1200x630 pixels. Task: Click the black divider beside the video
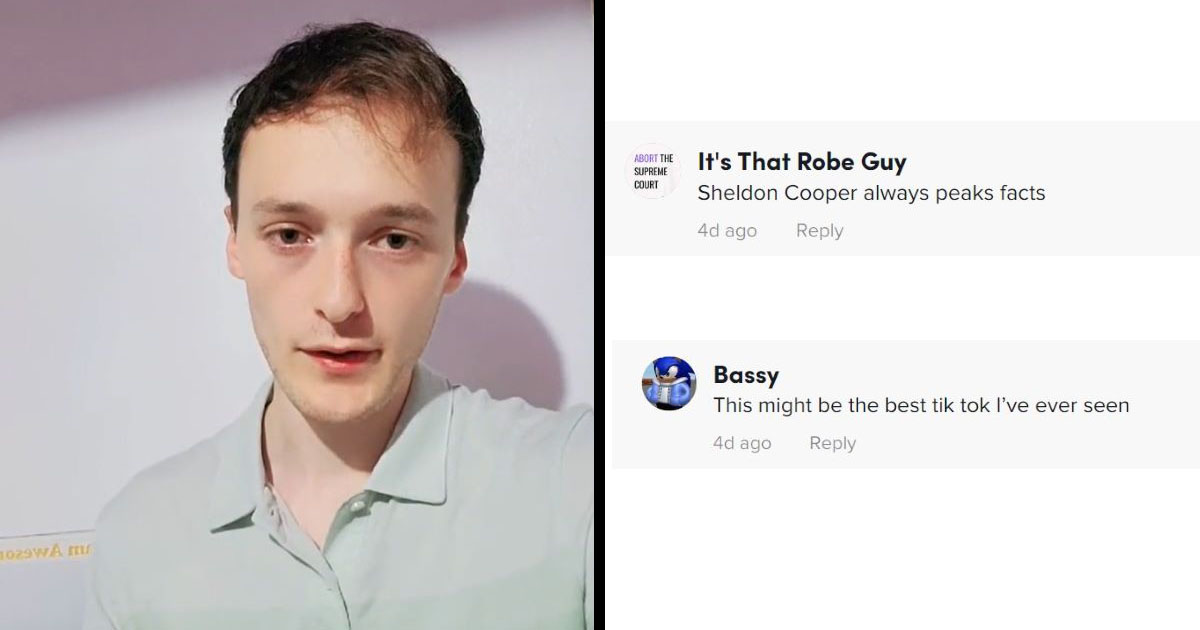coord(599,315)
